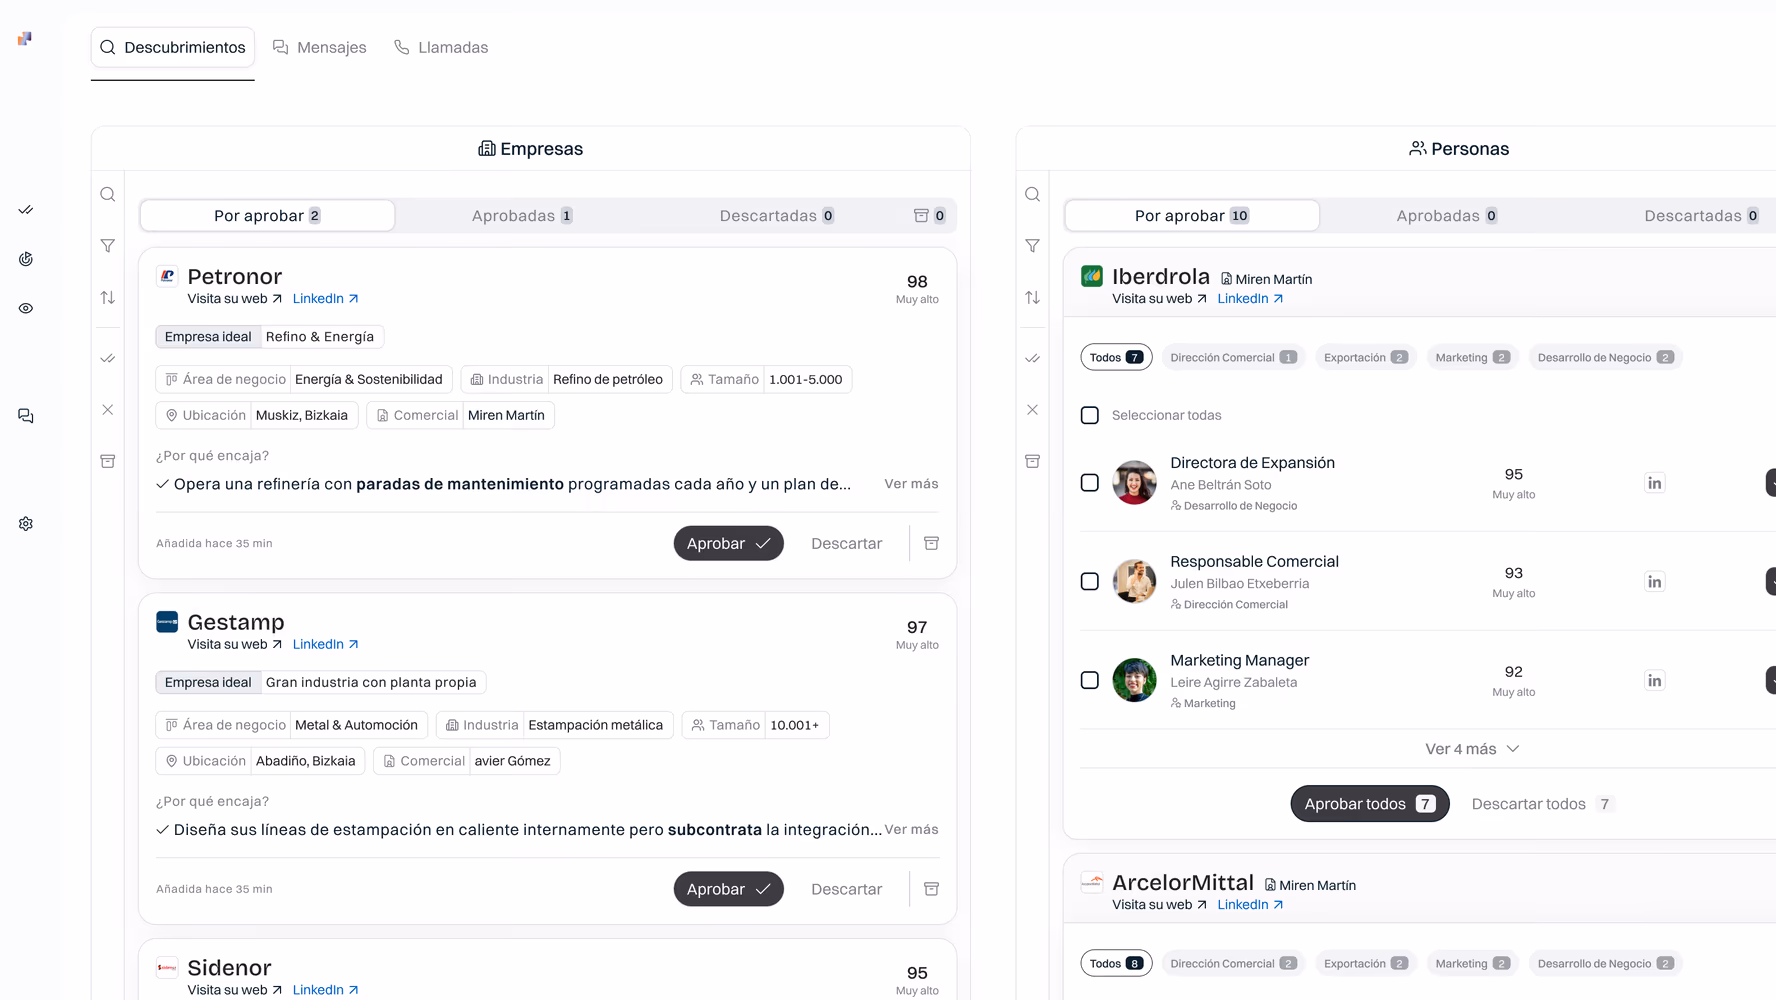Open the double-check icon in left sidebar

click(26, 210)
